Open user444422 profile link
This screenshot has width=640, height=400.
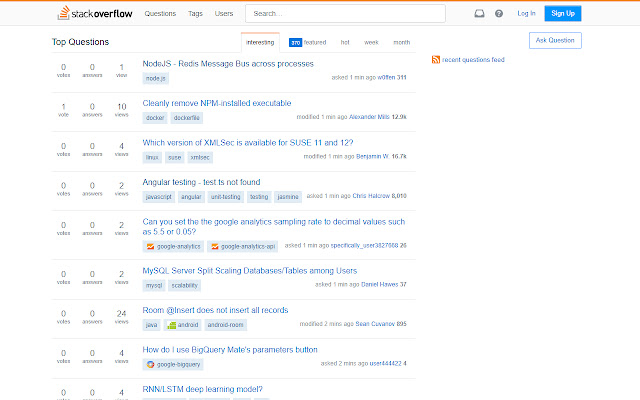(x=385, y=363)
